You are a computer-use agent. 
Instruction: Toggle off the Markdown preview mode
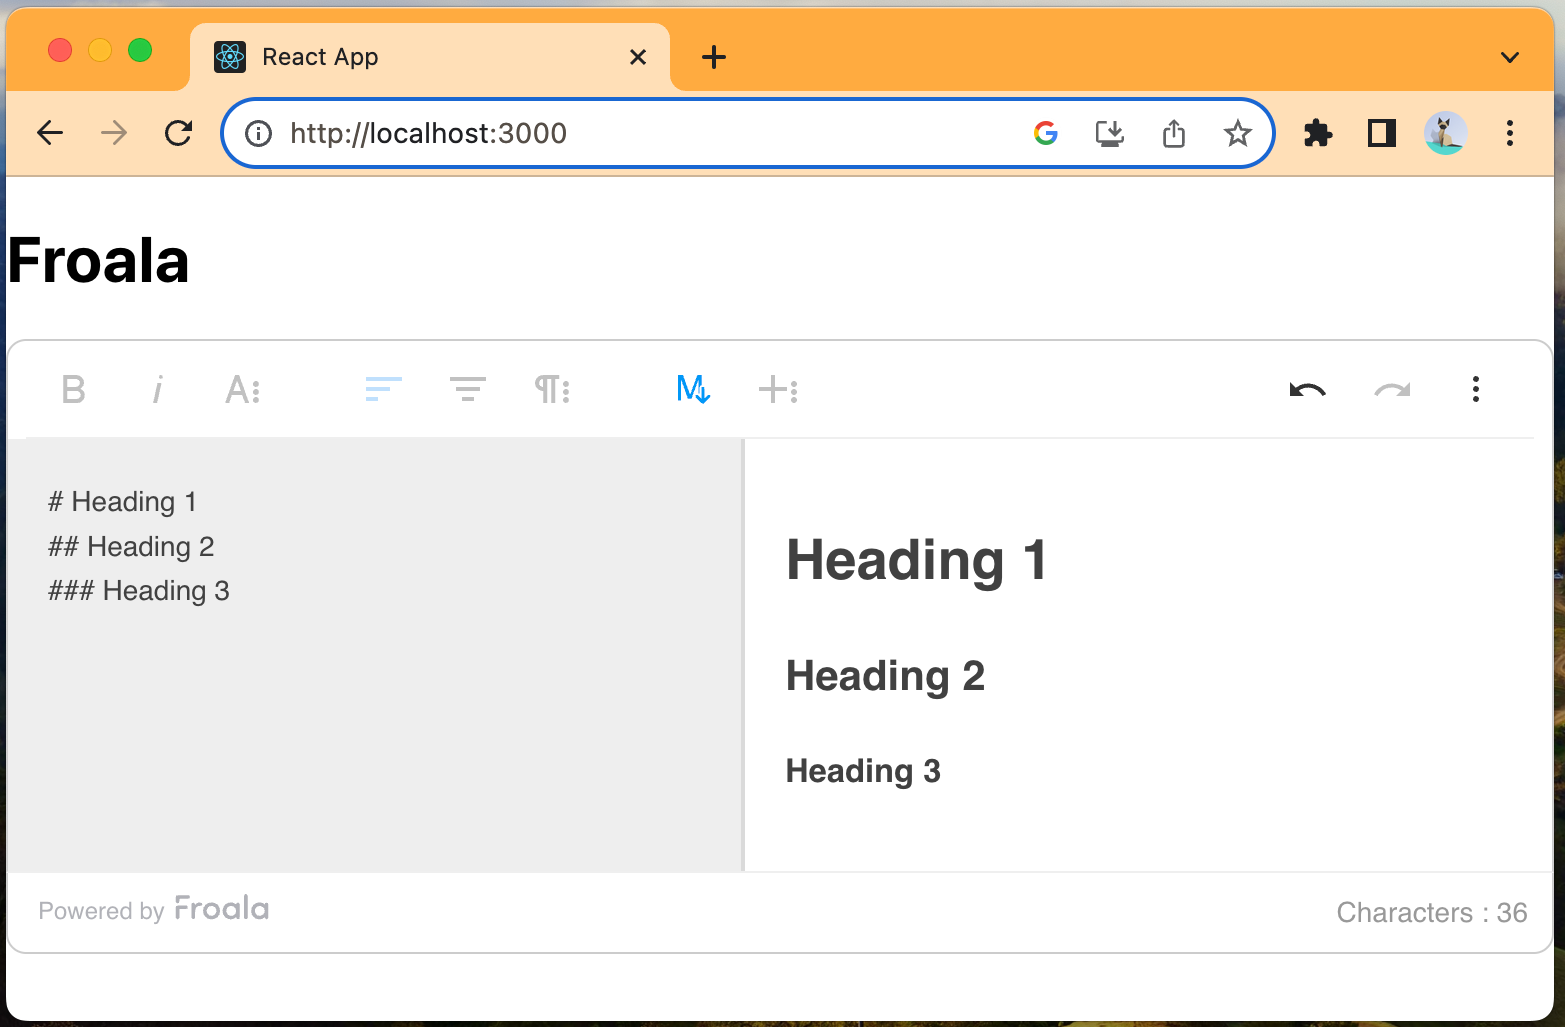pos(691,390)
